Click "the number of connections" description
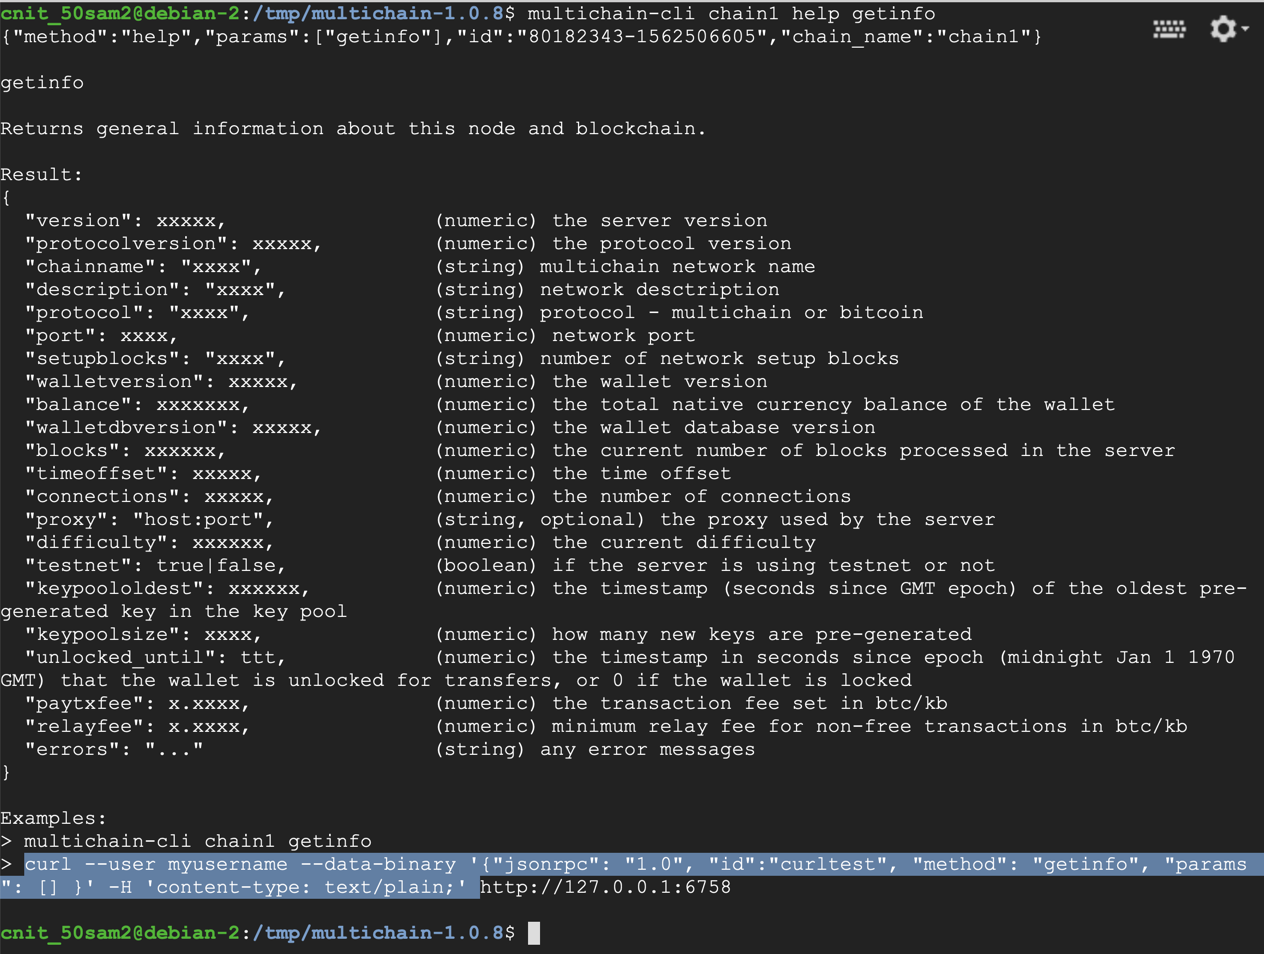1264x954 pixels. point(702,496)
